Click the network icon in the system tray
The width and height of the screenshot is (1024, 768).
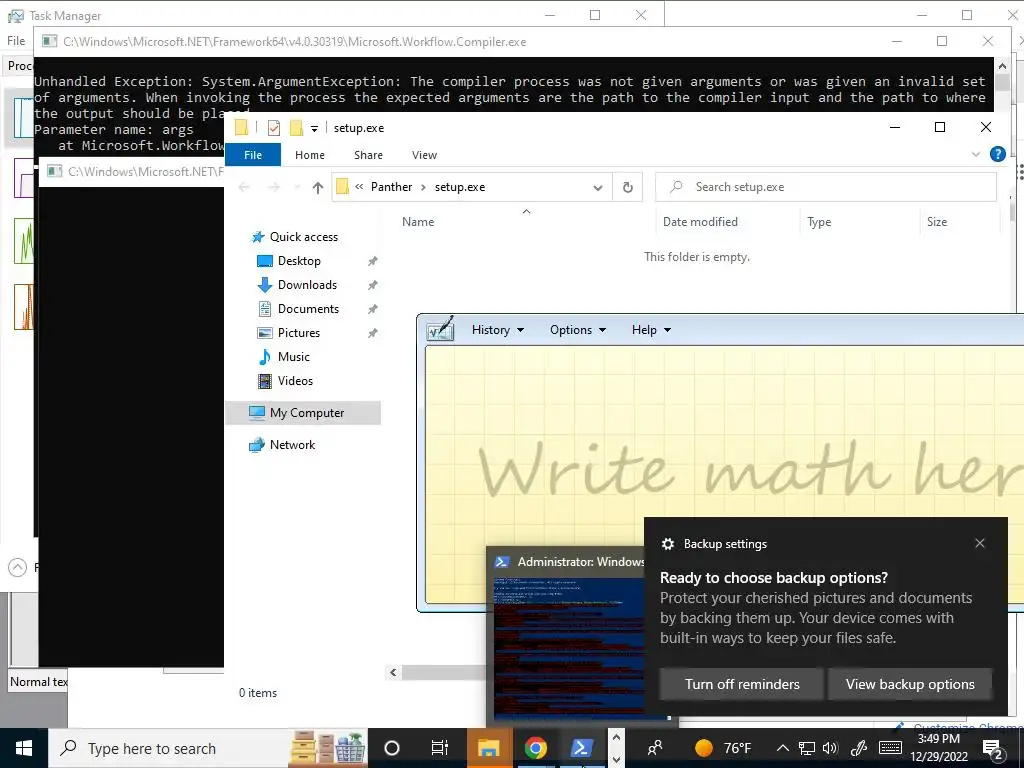[x=807, y=748]
